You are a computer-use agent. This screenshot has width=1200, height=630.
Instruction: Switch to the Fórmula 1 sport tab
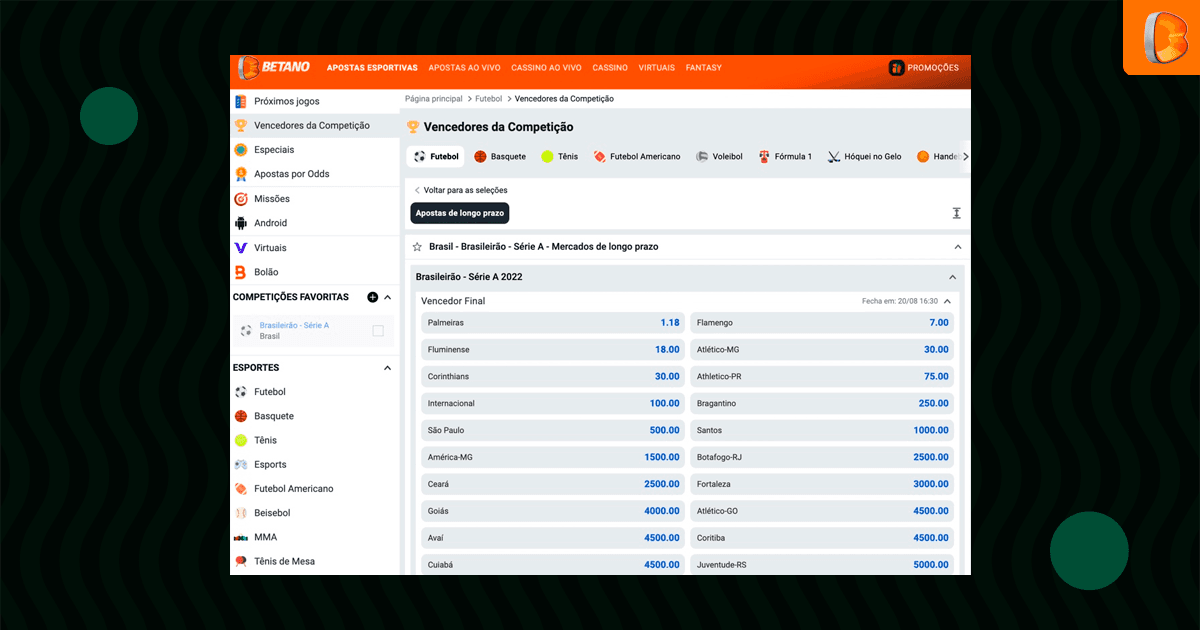pyautogui.click(x=786, y=157)
